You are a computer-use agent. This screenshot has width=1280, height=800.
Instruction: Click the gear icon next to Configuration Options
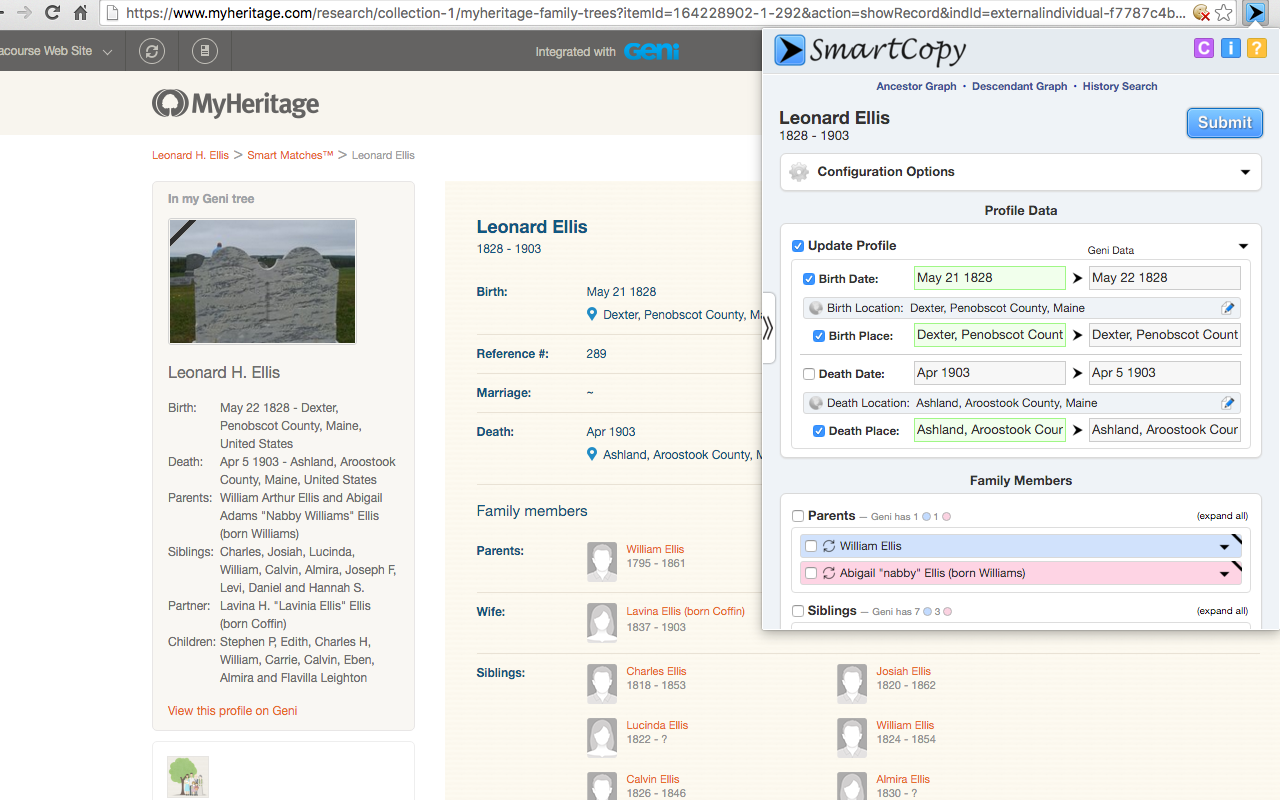coord(798,171)
